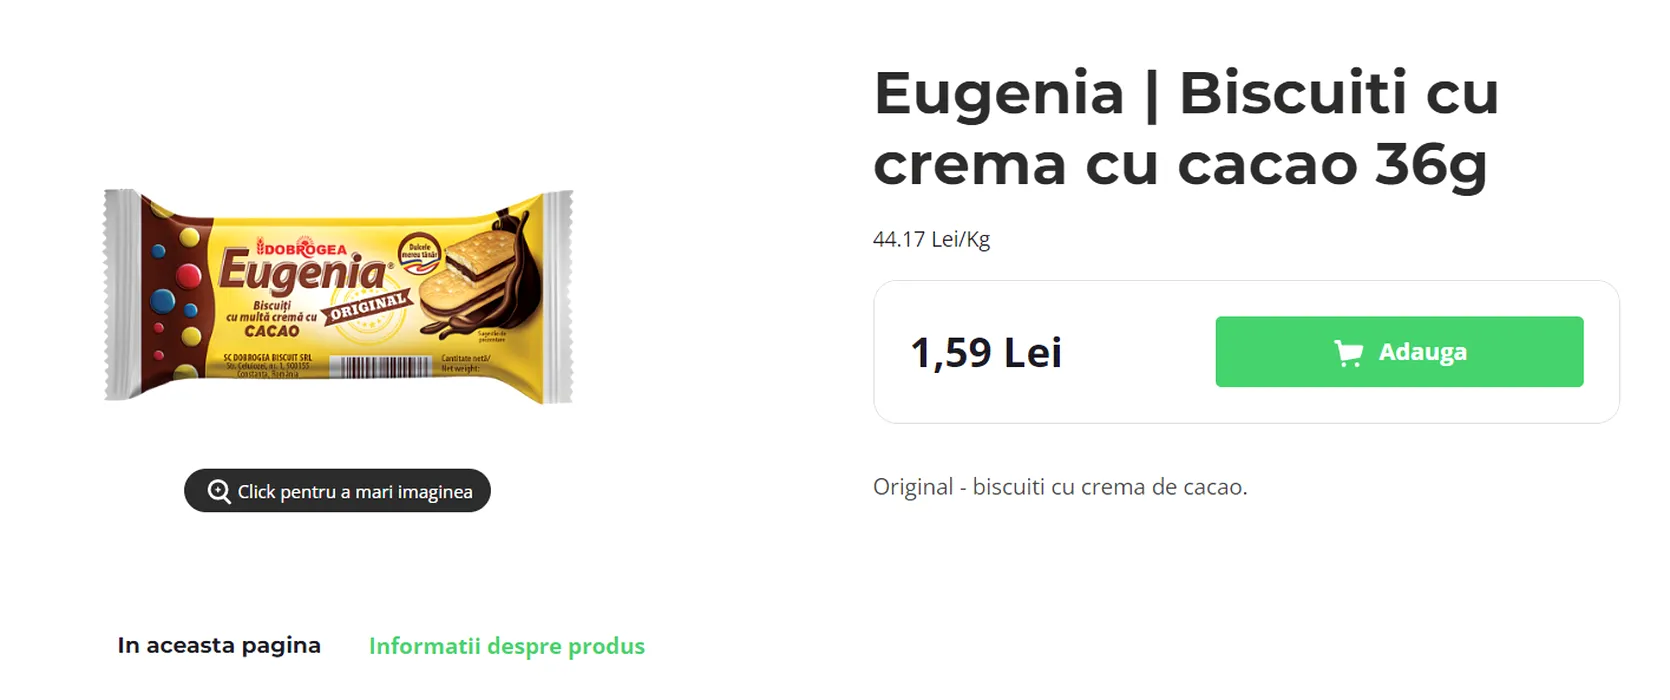
Task: Click the Eugenia Biscuiti cu crema title
Action: click(1186, 128)
